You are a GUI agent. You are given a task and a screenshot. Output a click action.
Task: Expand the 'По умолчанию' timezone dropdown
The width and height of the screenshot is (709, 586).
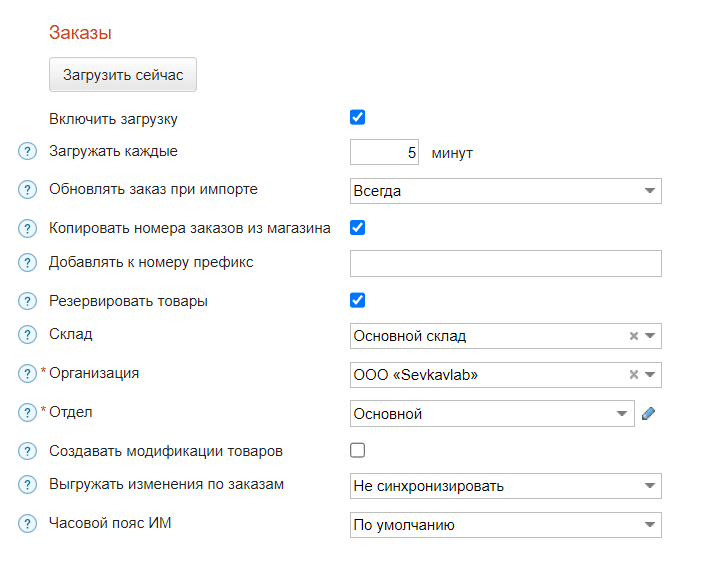pyautogui.click(x=505, y=524)
